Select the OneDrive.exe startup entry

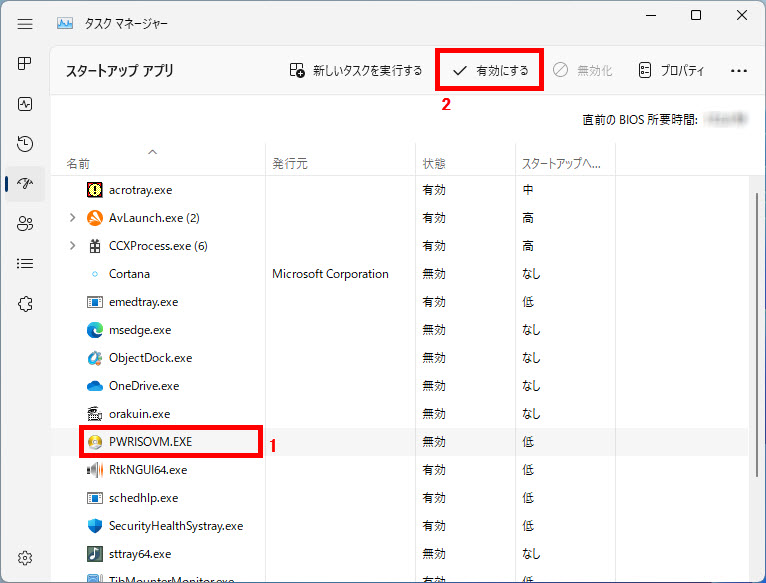144,386
